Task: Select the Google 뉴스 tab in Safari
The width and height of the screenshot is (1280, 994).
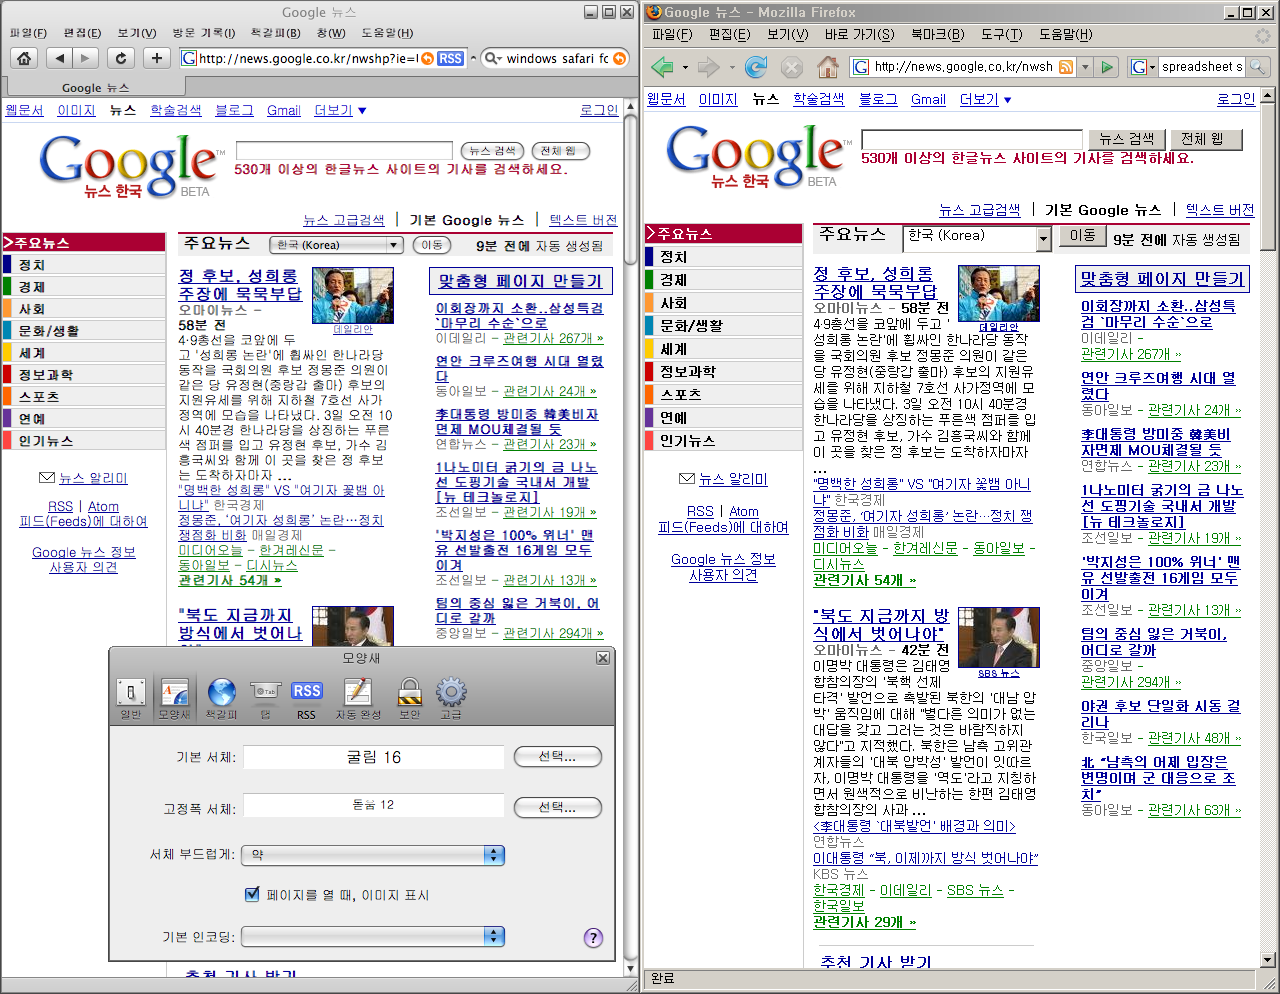Action: pos(95,87)
